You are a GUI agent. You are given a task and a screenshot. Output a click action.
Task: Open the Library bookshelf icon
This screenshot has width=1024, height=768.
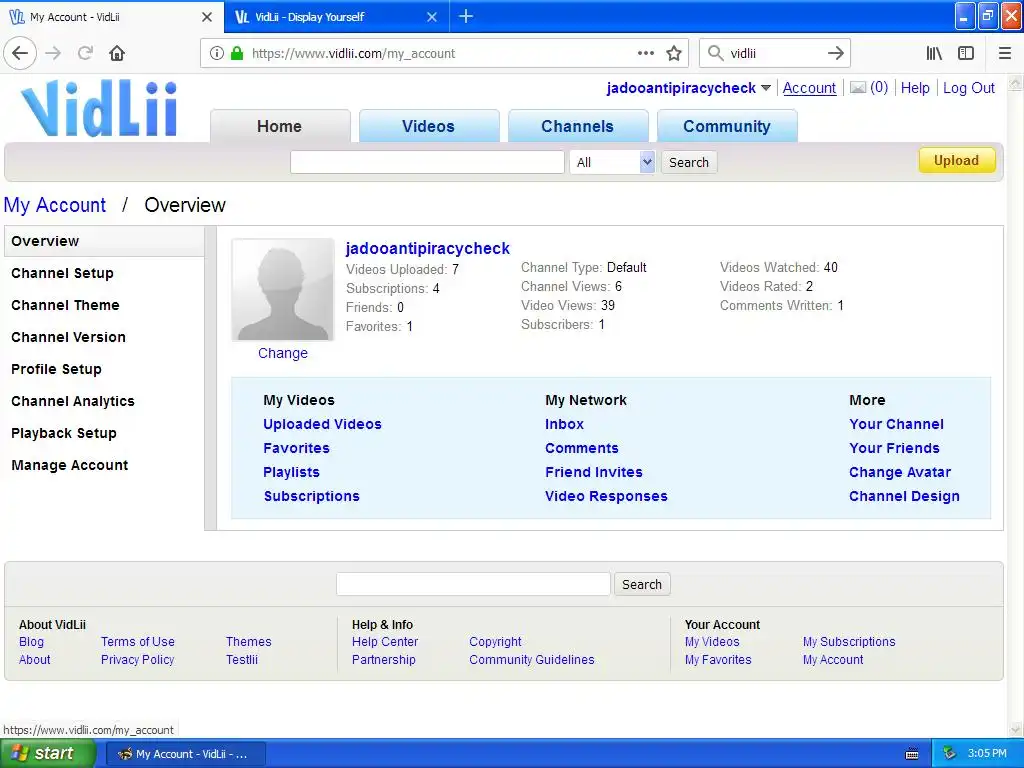pyautogui.click(x=934, y=54)
